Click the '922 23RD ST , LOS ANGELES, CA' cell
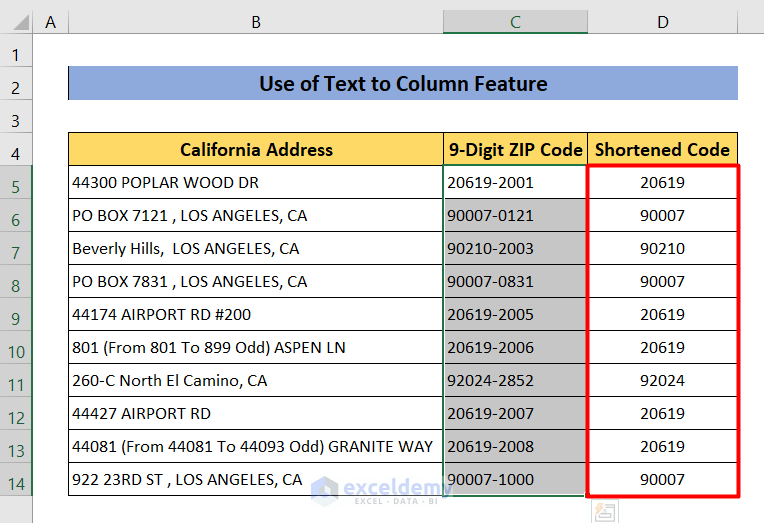Viewport: 764px width, 523px height. [256, 480]
